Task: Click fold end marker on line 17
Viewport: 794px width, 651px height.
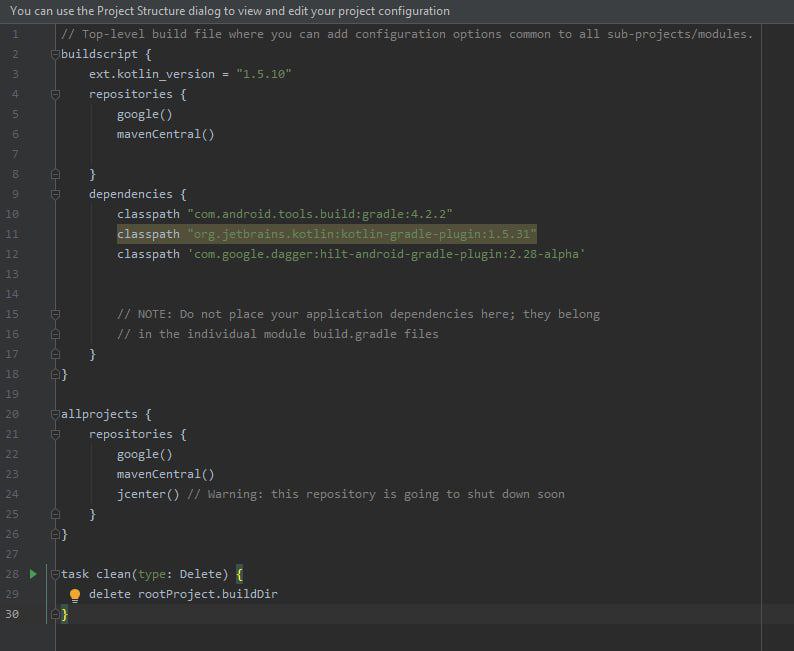Action: click(56, 354)
